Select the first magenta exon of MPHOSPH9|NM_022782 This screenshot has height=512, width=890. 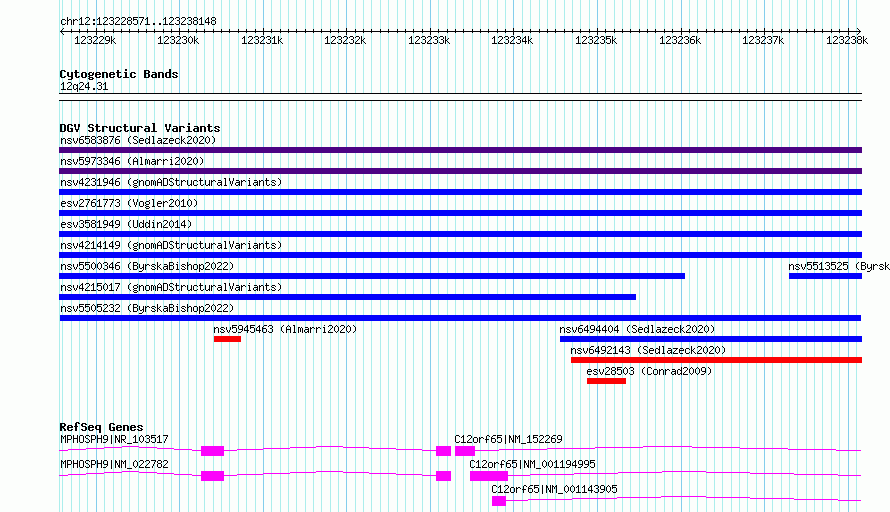212,476
